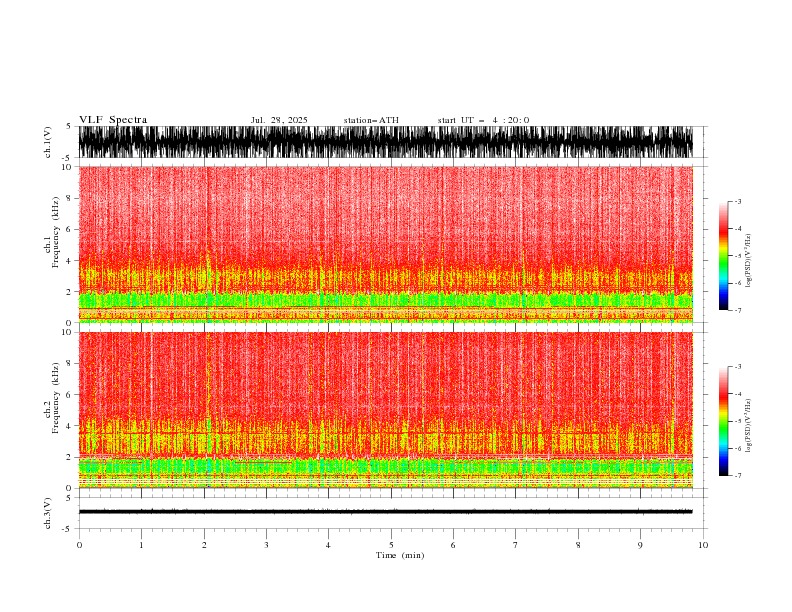Click the 'VLF Spectra' title text
The height and width of the screenshot is (612, 792).
[x=113, y=120]
